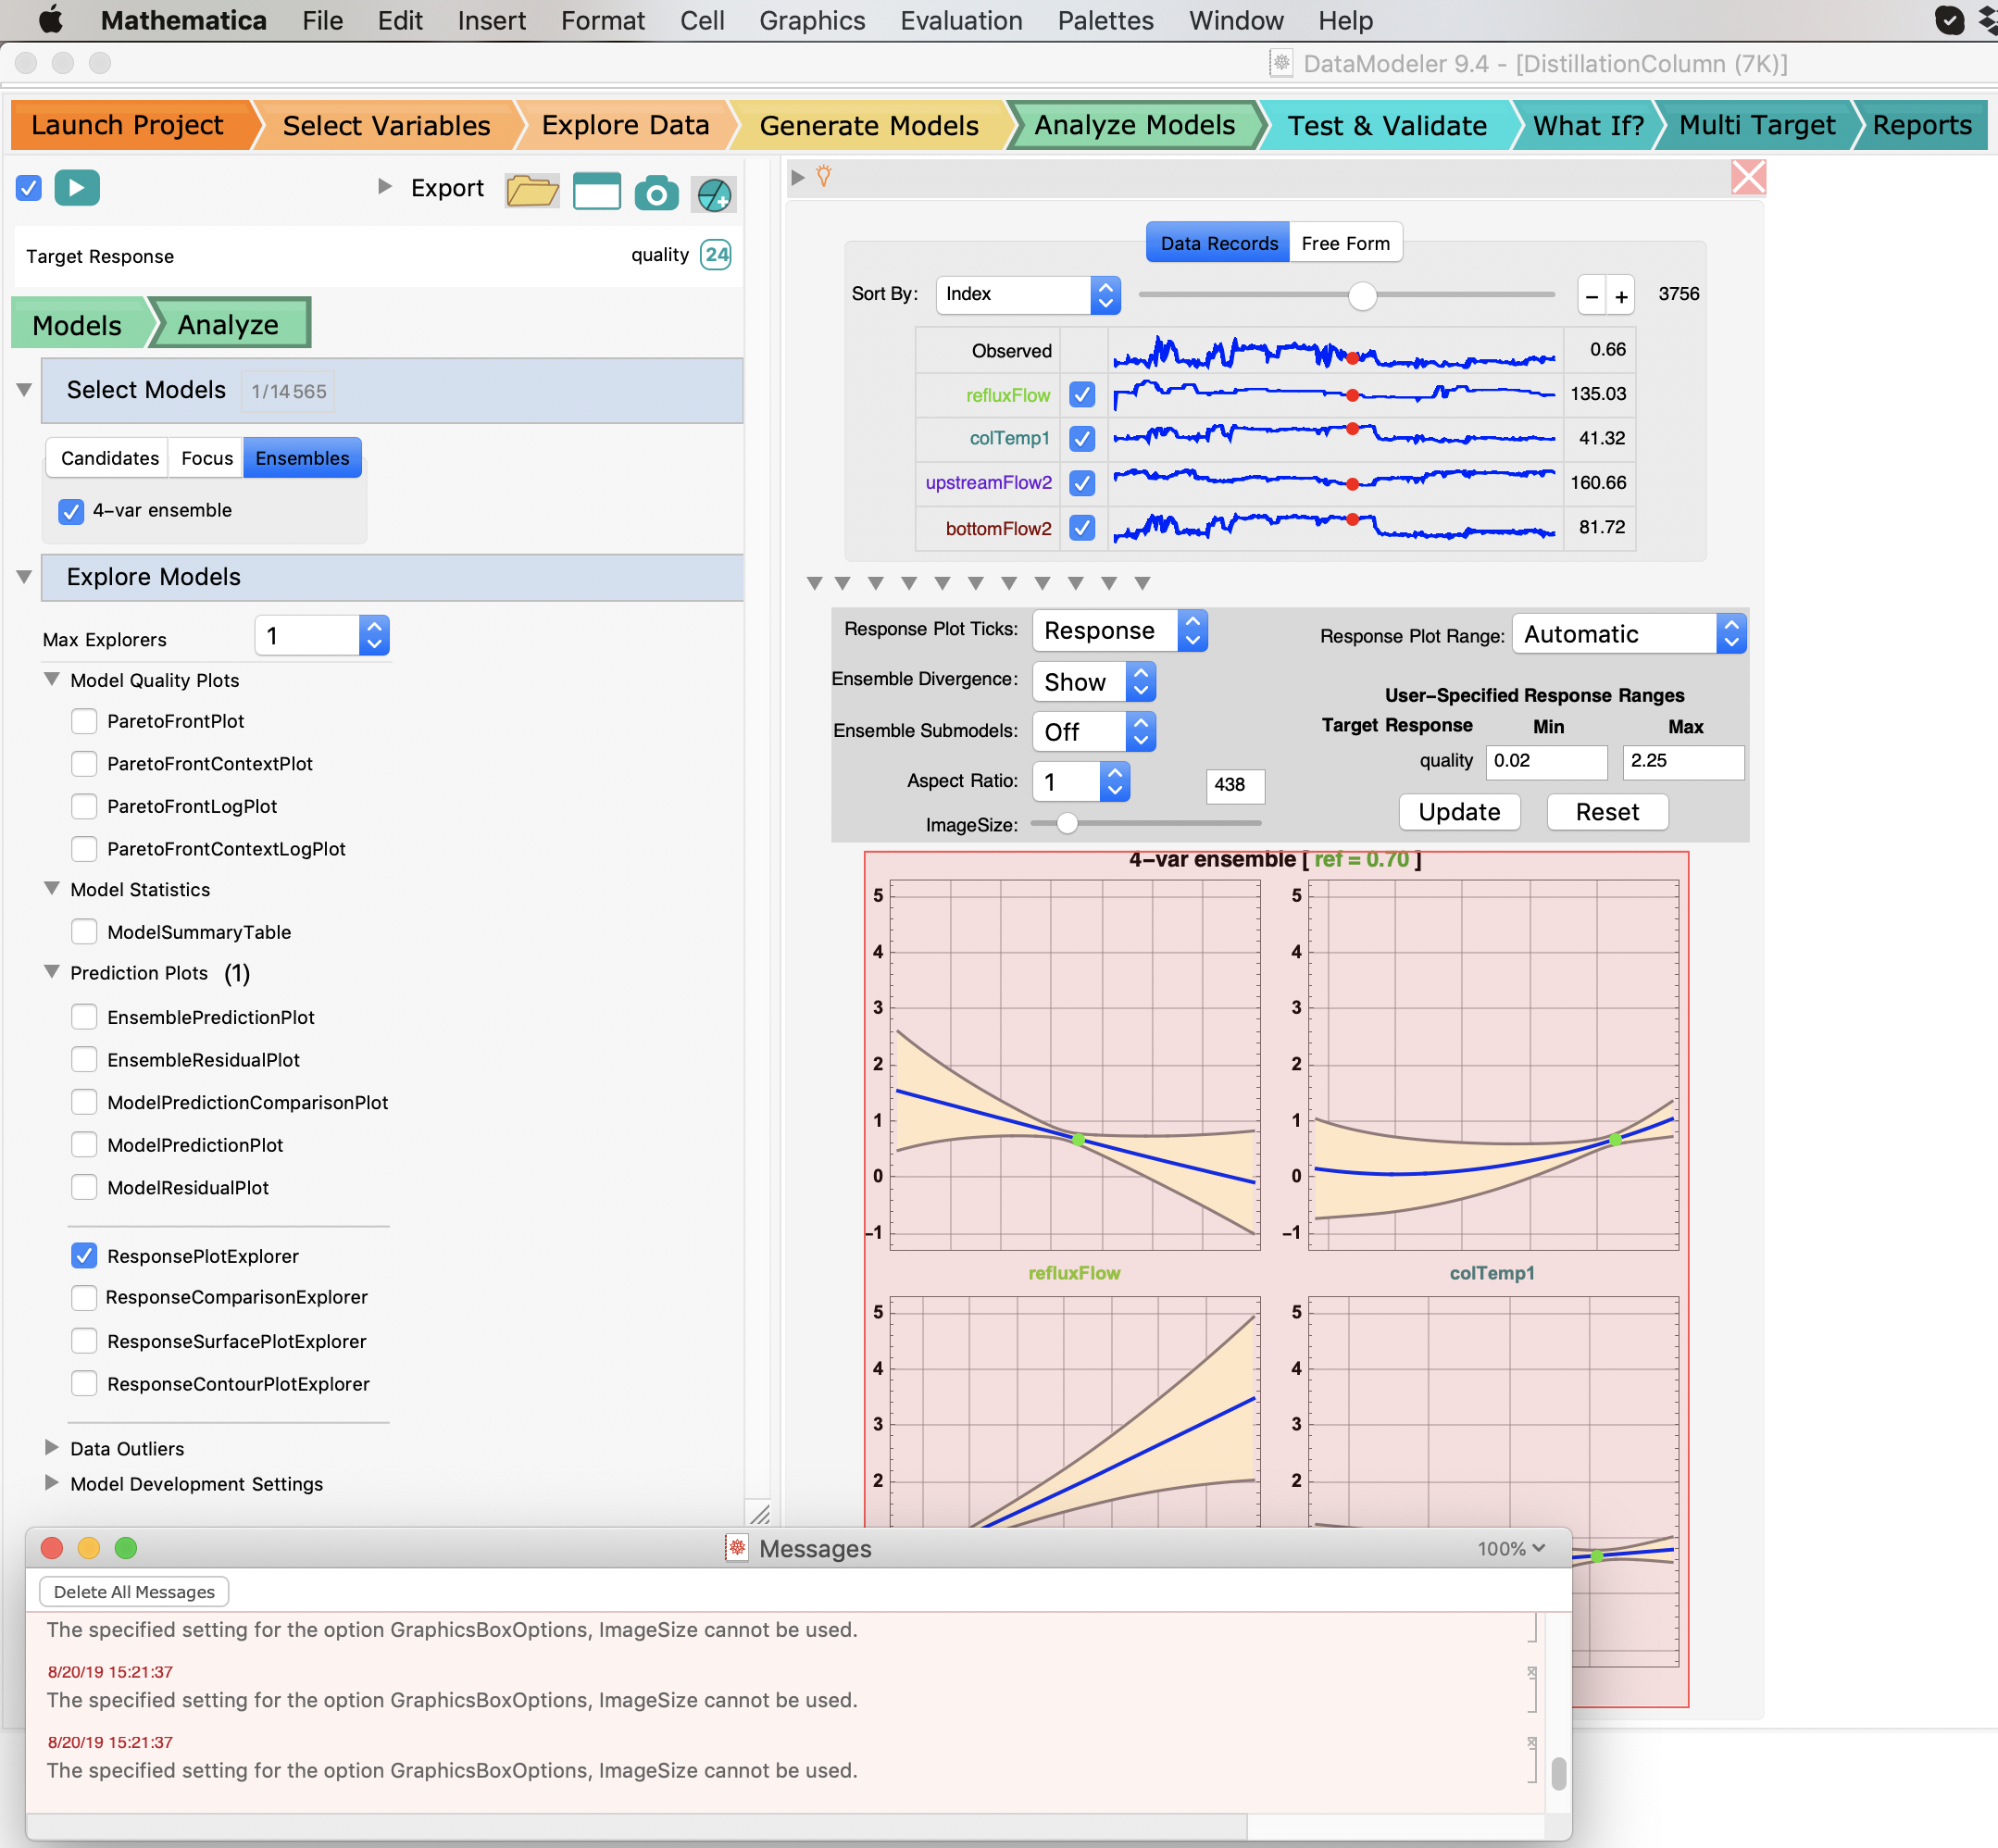This screenshot has height=1848, width=1998.
Task: Collapse the Explore Models section
Action: 25,577
